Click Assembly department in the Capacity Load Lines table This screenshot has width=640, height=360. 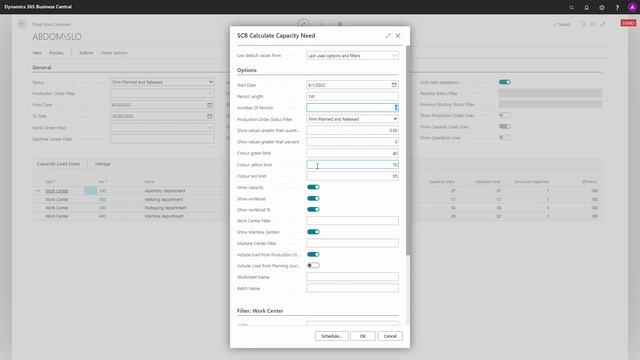[165, 191]
